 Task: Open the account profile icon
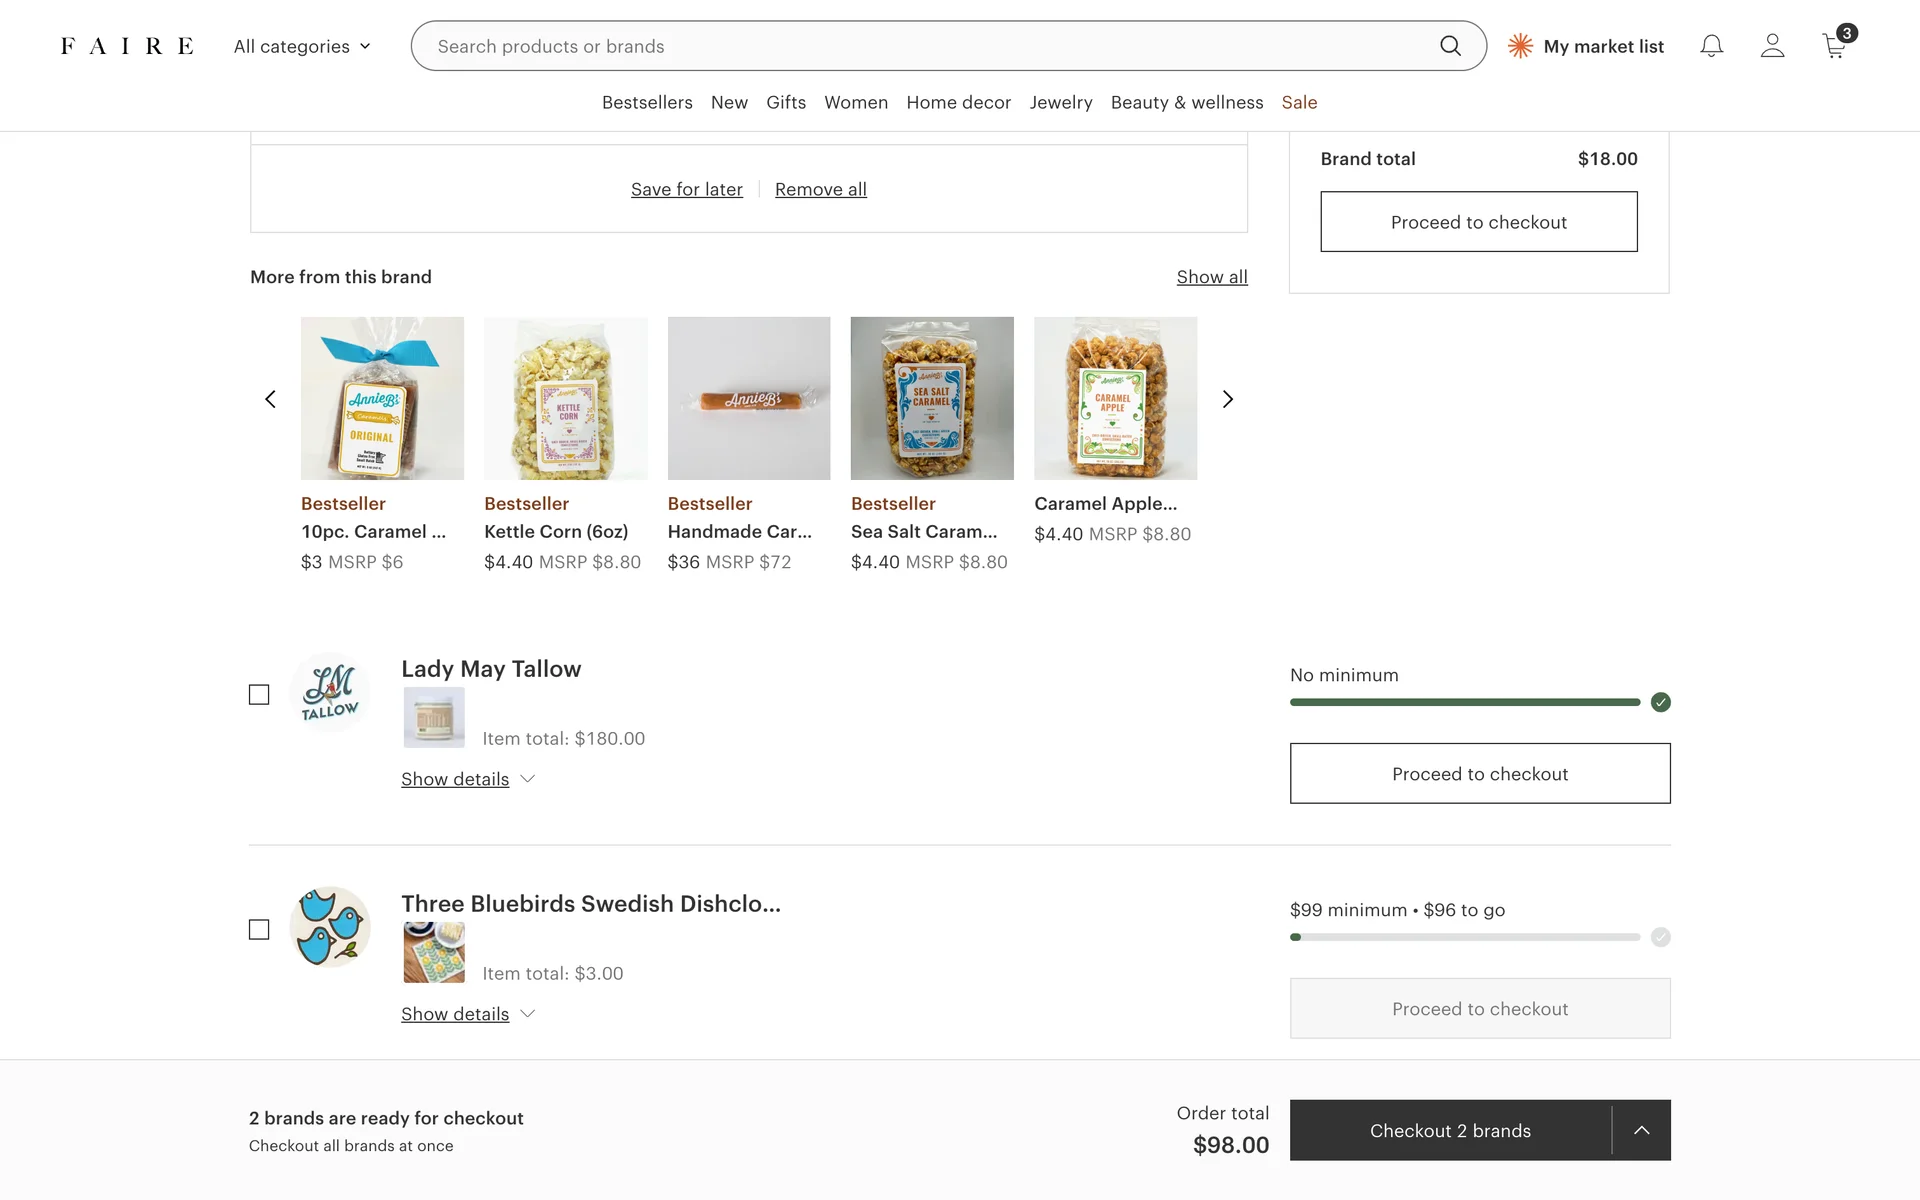[x=1772, y=46]
